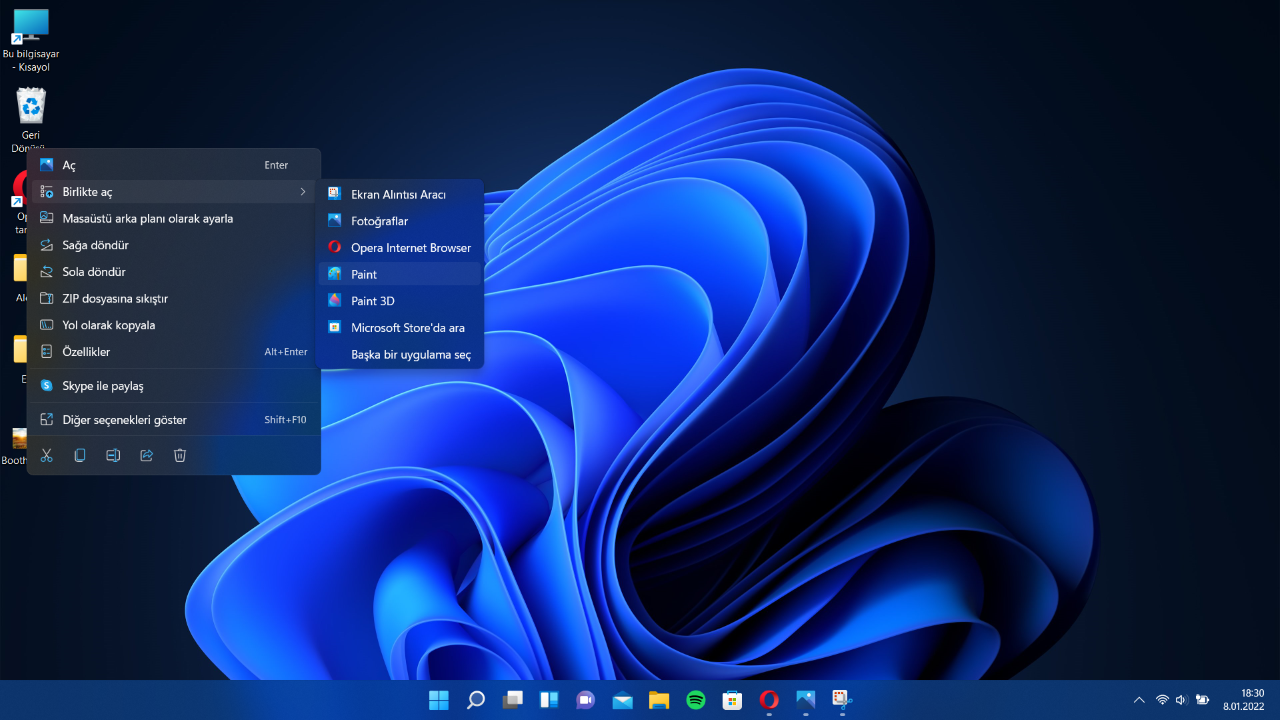
Task: Open with Fotoğraflar app
Action: point(400,221)
